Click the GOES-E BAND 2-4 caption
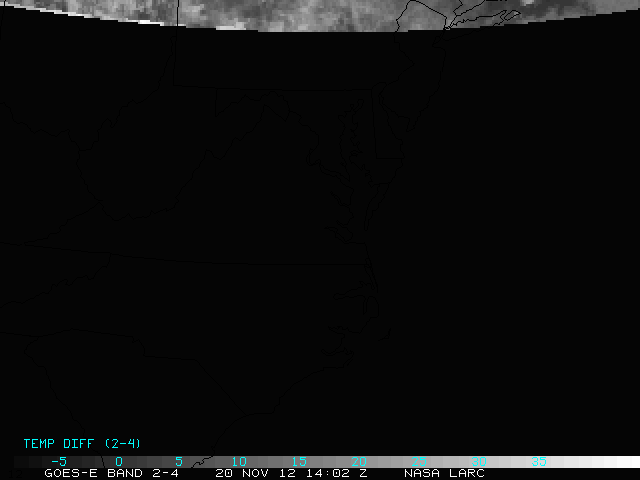640x480 pixels. point(111,473)
